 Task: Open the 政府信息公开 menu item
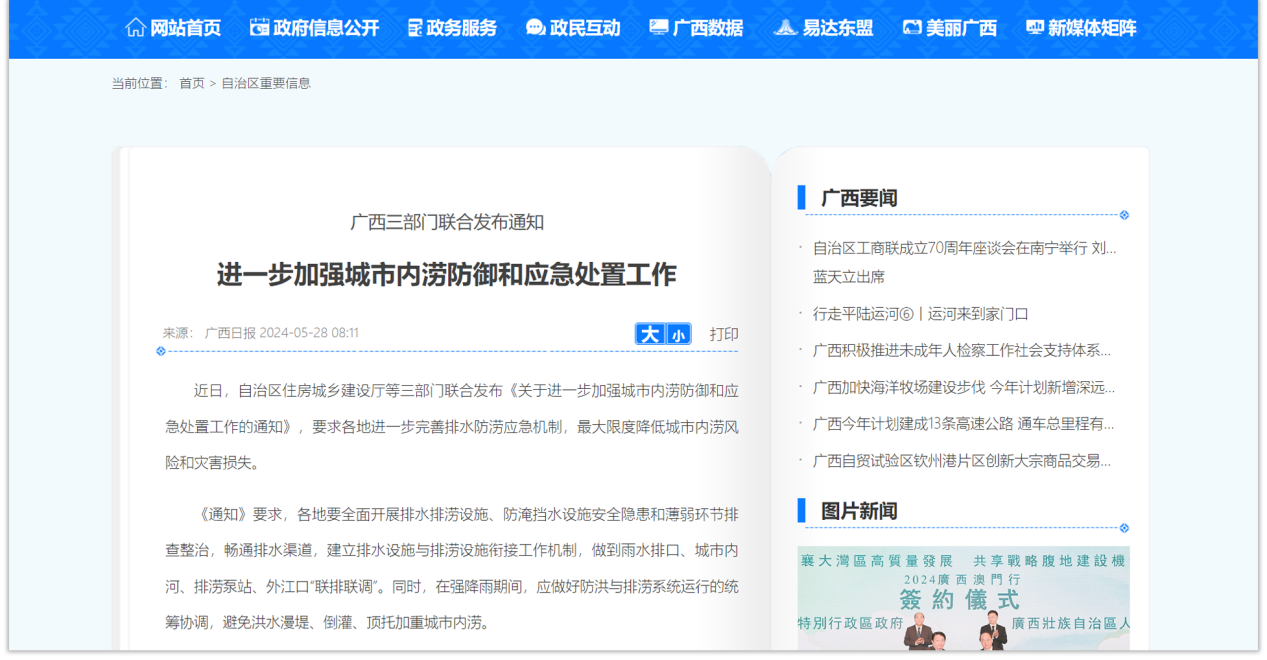[x=326, y=28]
